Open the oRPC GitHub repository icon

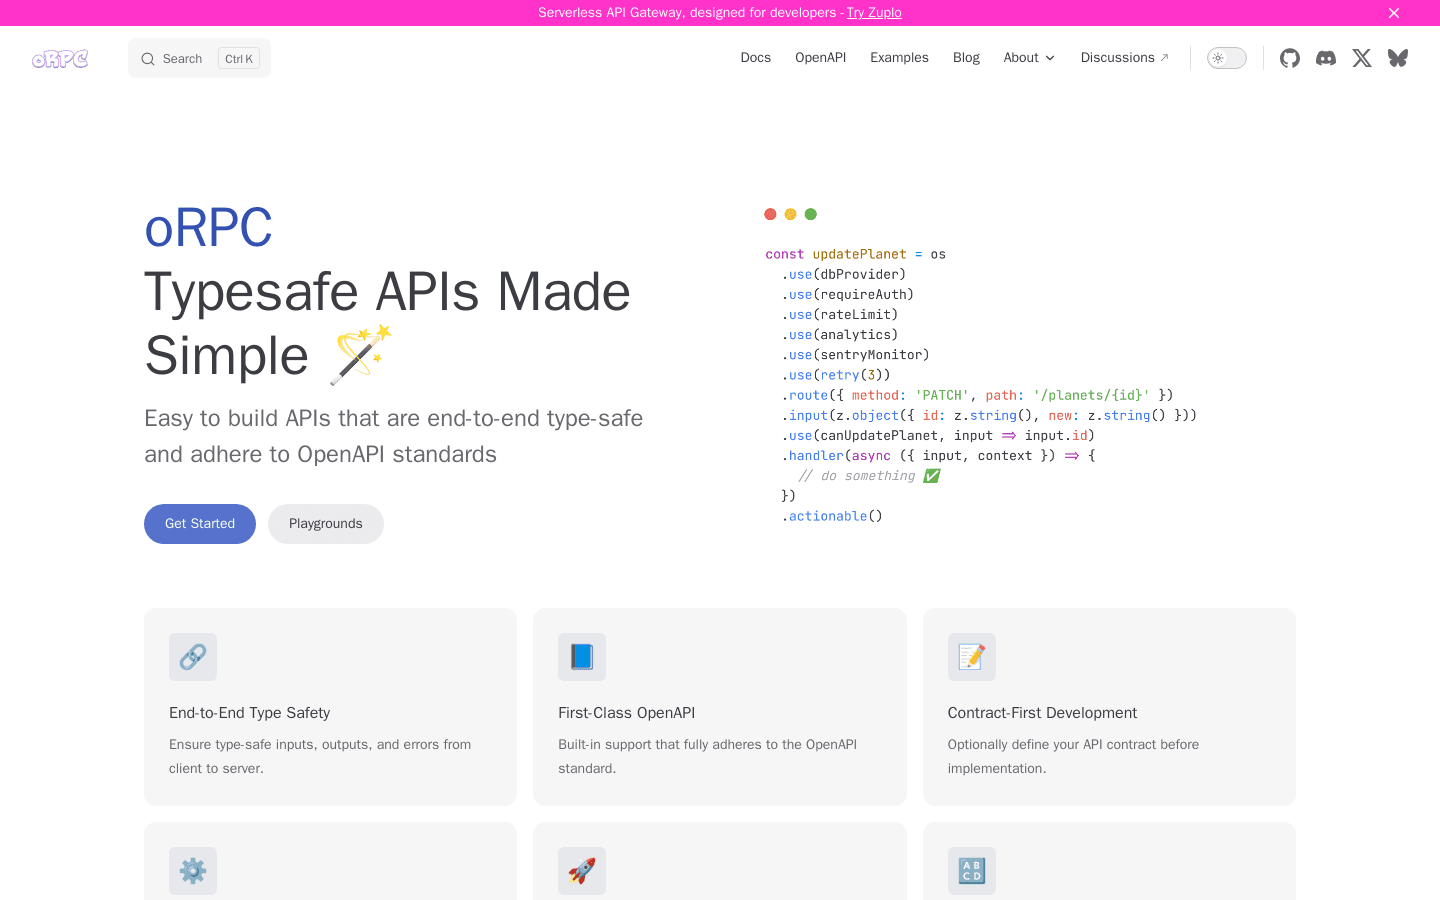pyautogui.click(x=1289, y=58)
